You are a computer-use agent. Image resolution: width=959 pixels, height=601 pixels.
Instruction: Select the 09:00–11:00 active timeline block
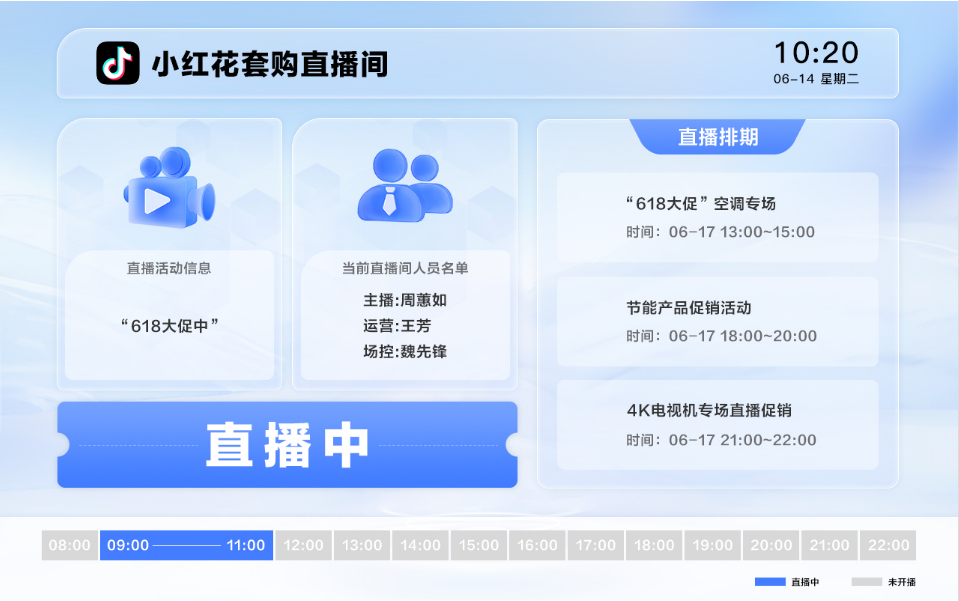(186, 545)
